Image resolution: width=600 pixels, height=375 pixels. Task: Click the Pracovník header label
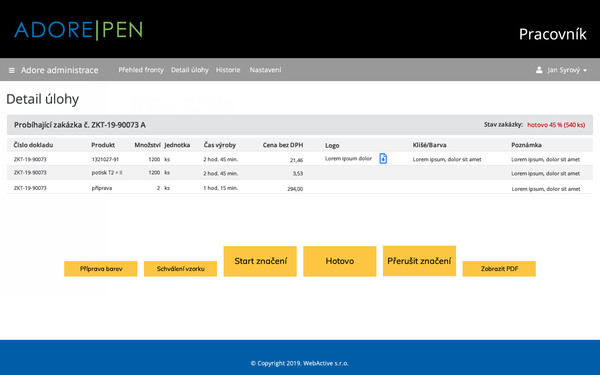(x=553, y=34)
